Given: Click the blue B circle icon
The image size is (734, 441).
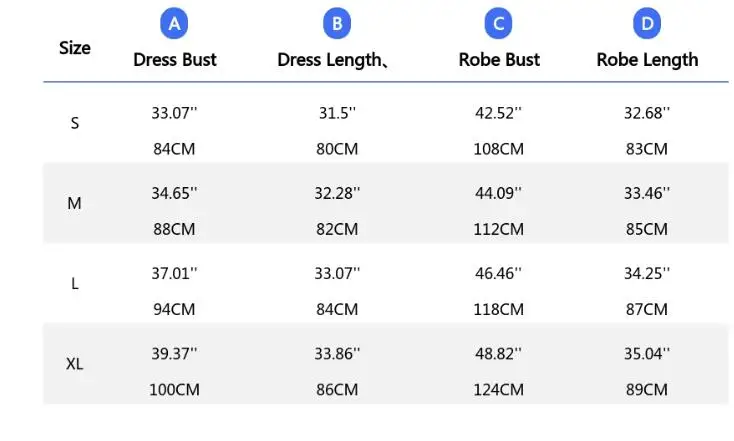Looking at the screenshot, I should click(x=337, y=23).
